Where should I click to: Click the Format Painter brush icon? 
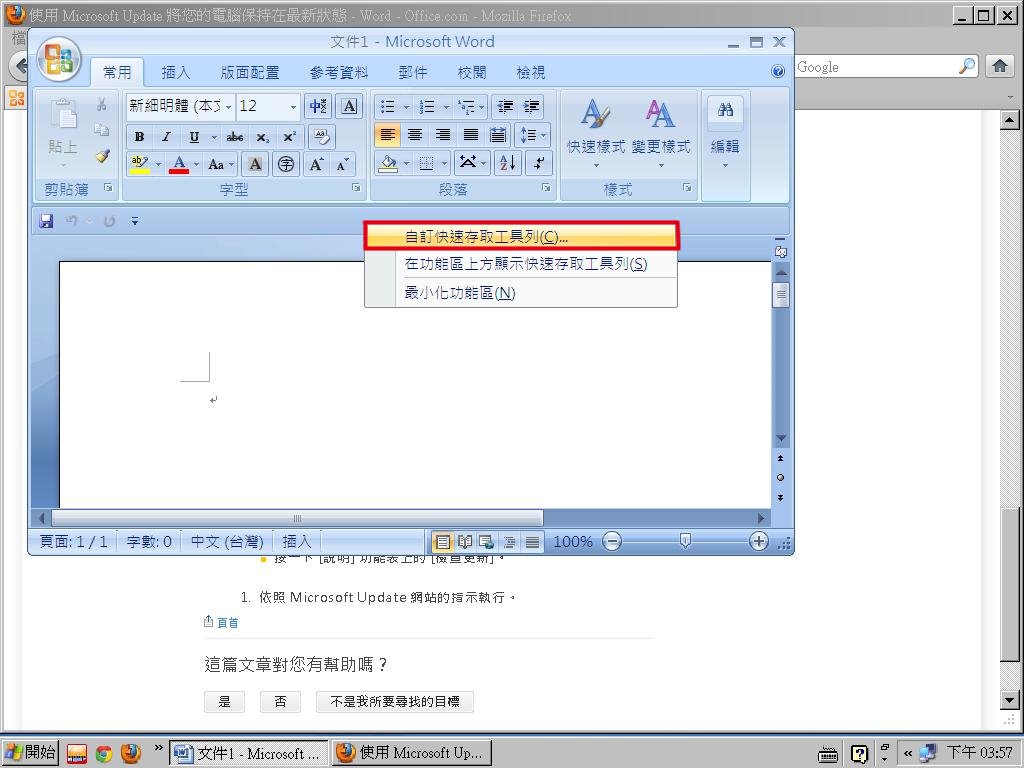(x=103, y=156)
